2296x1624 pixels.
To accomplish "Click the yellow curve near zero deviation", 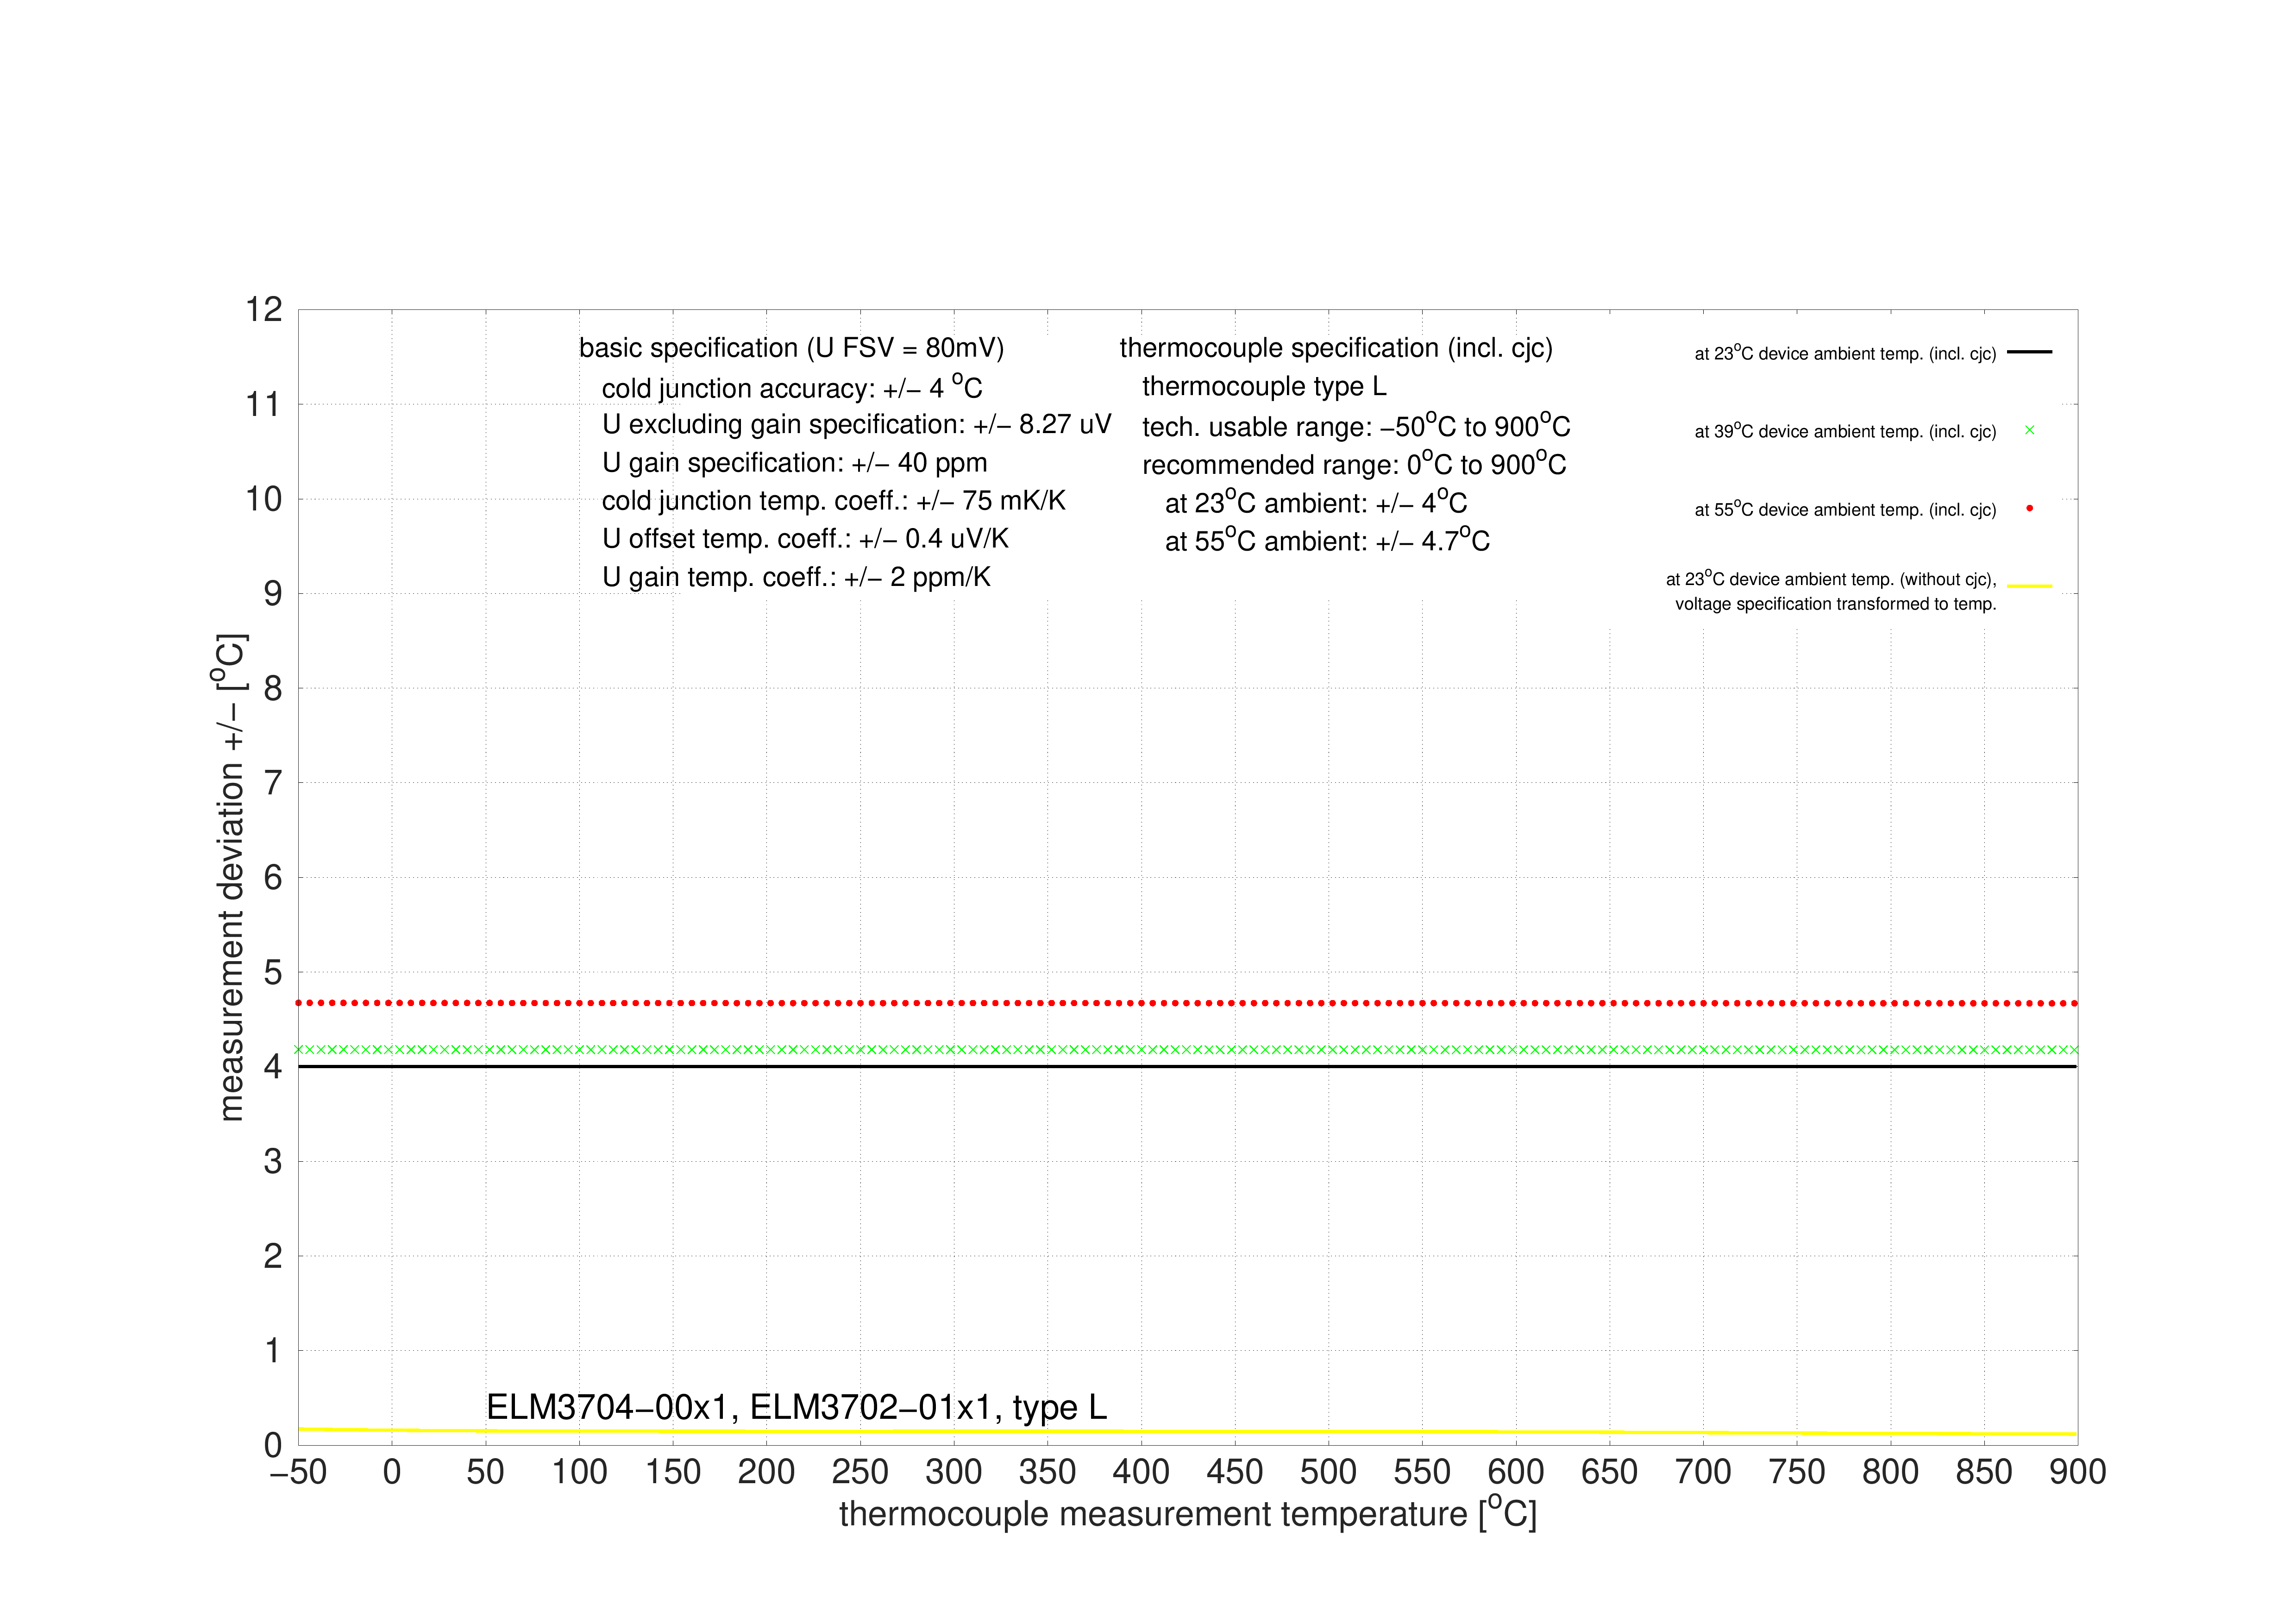I will pos(1187,1432).
